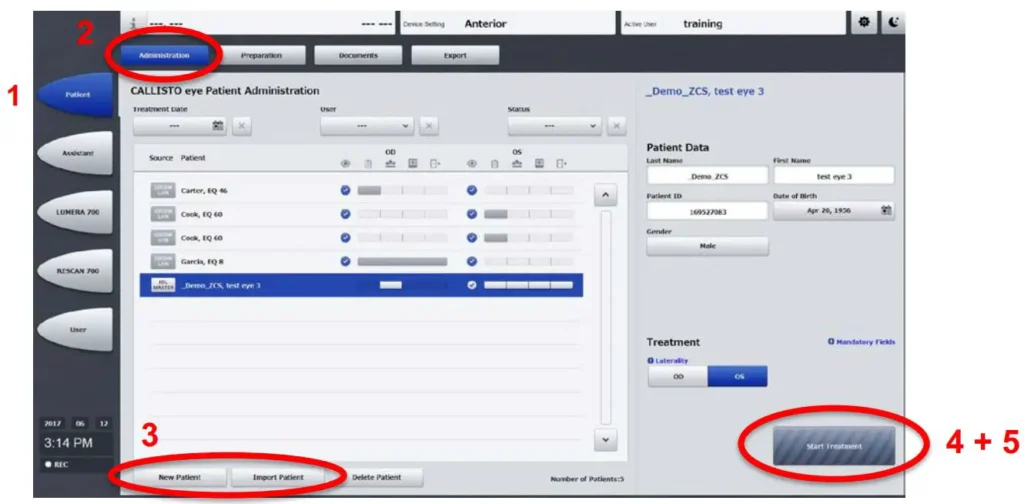Click the Delete Patient button
Viewport: 1024px width, 504px height.
(x=377, y=477)
